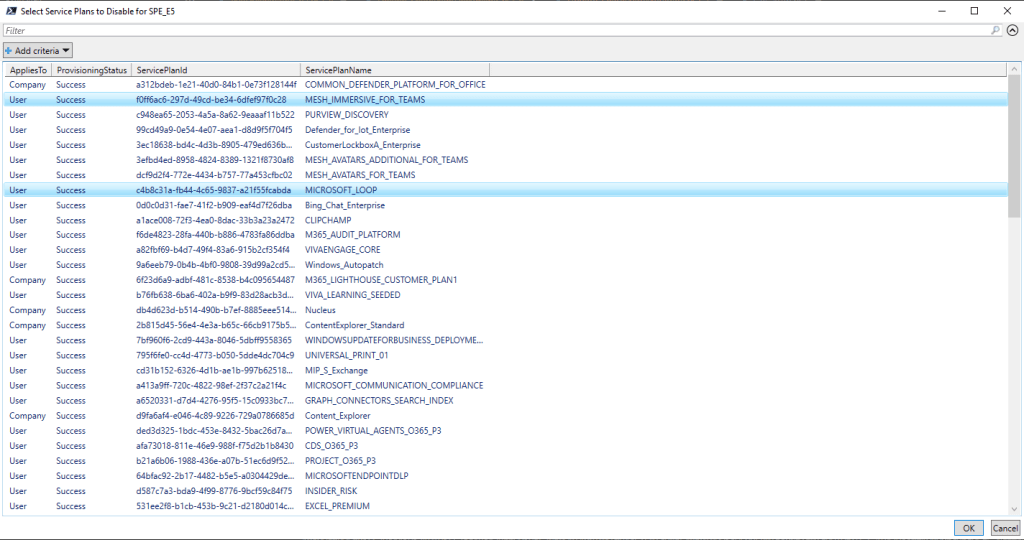The image size is (1024, 540).
Task: Sort by the ProvisioningStatus column header
Action: pos(92,70)
